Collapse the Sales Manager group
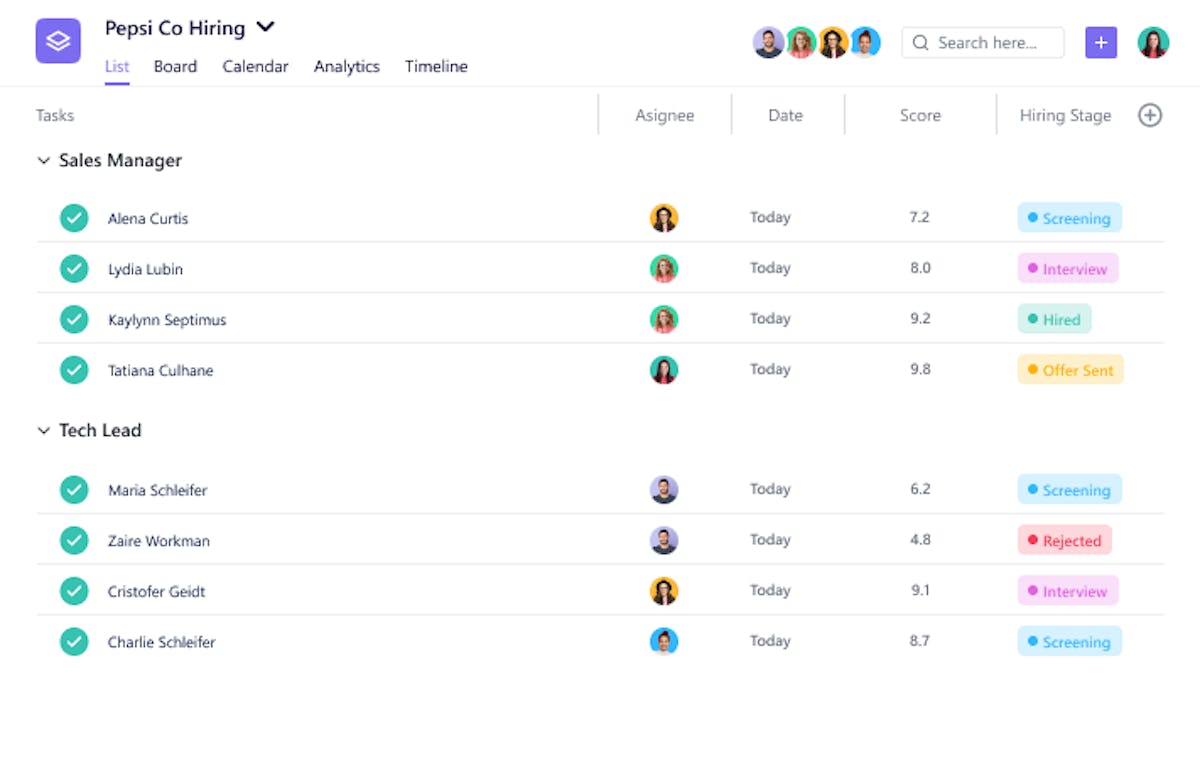Viewport: 1200px width, 759px height. (x=43, y=160)
